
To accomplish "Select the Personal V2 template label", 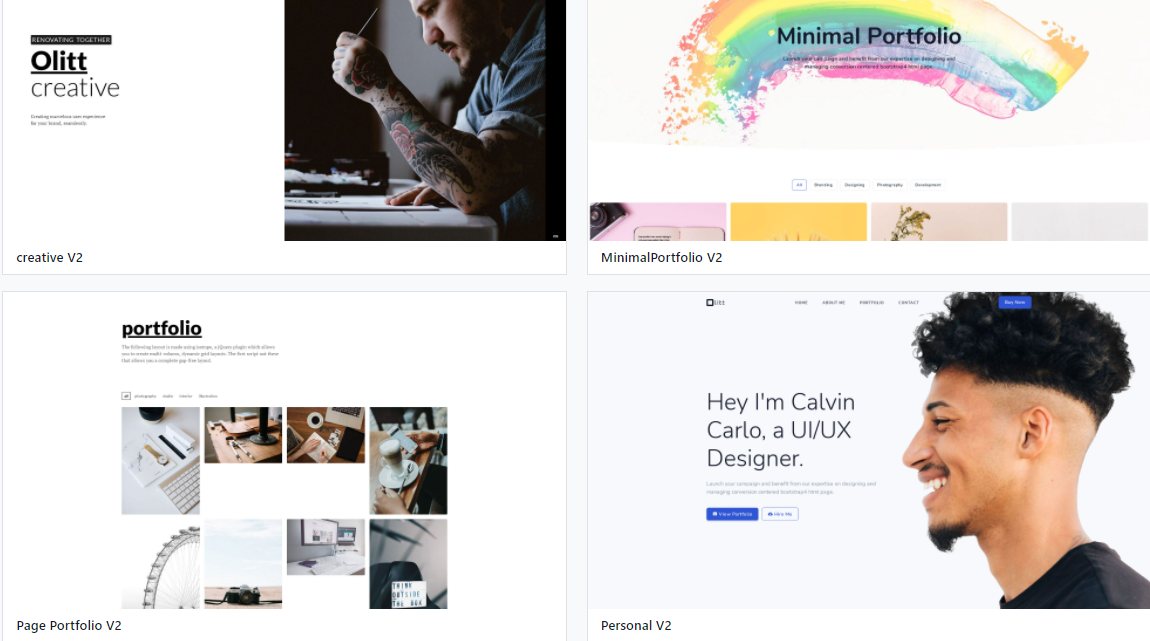I will click(x=636, y=626).
